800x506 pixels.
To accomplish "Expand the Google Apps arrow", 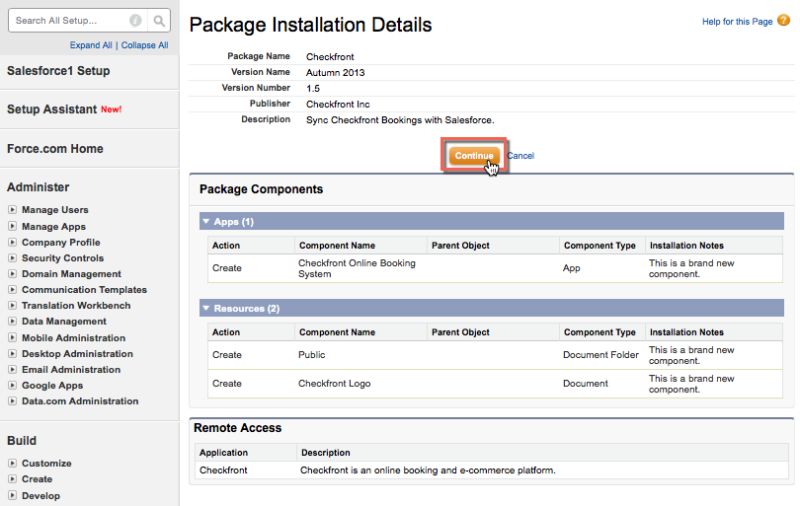I will pyautogui.click(x=12, y=385).
